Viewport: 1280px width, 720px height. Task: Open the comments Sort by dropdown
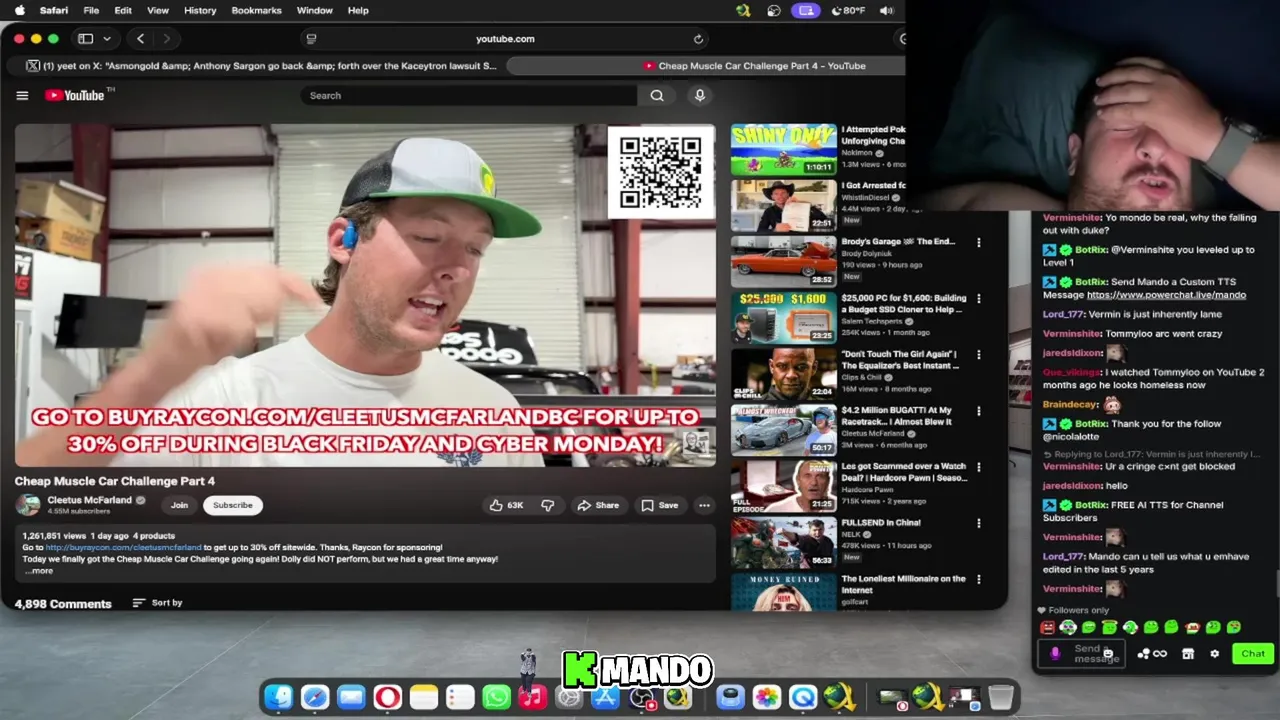(x=157, y=603)
